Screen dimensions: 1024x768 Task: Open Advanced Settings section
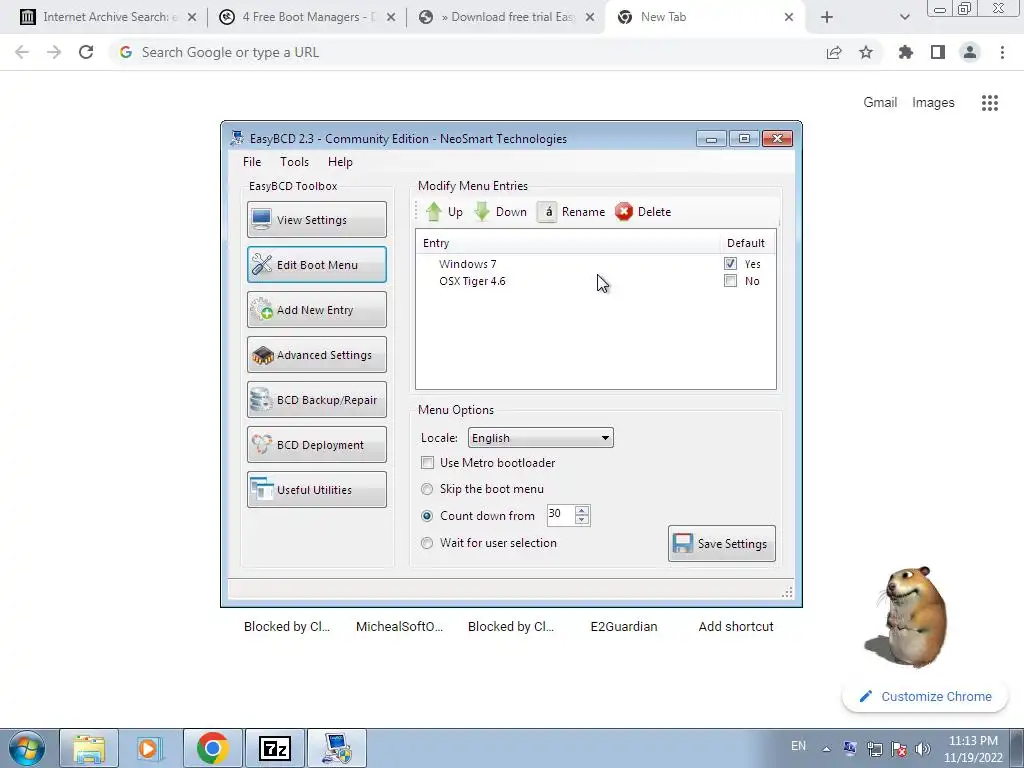pos(317,355)
